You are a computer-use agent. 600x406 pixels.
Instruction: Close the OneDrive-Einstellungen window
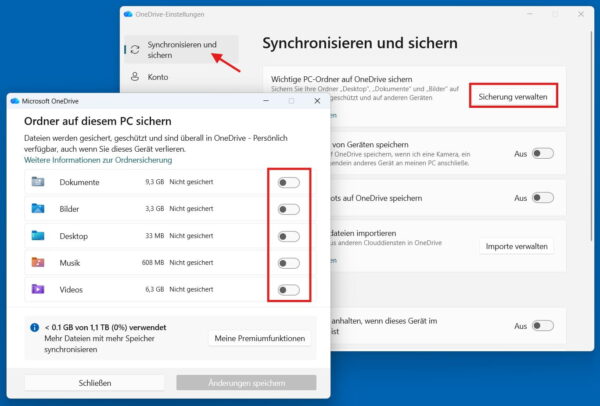click(581, 14)
